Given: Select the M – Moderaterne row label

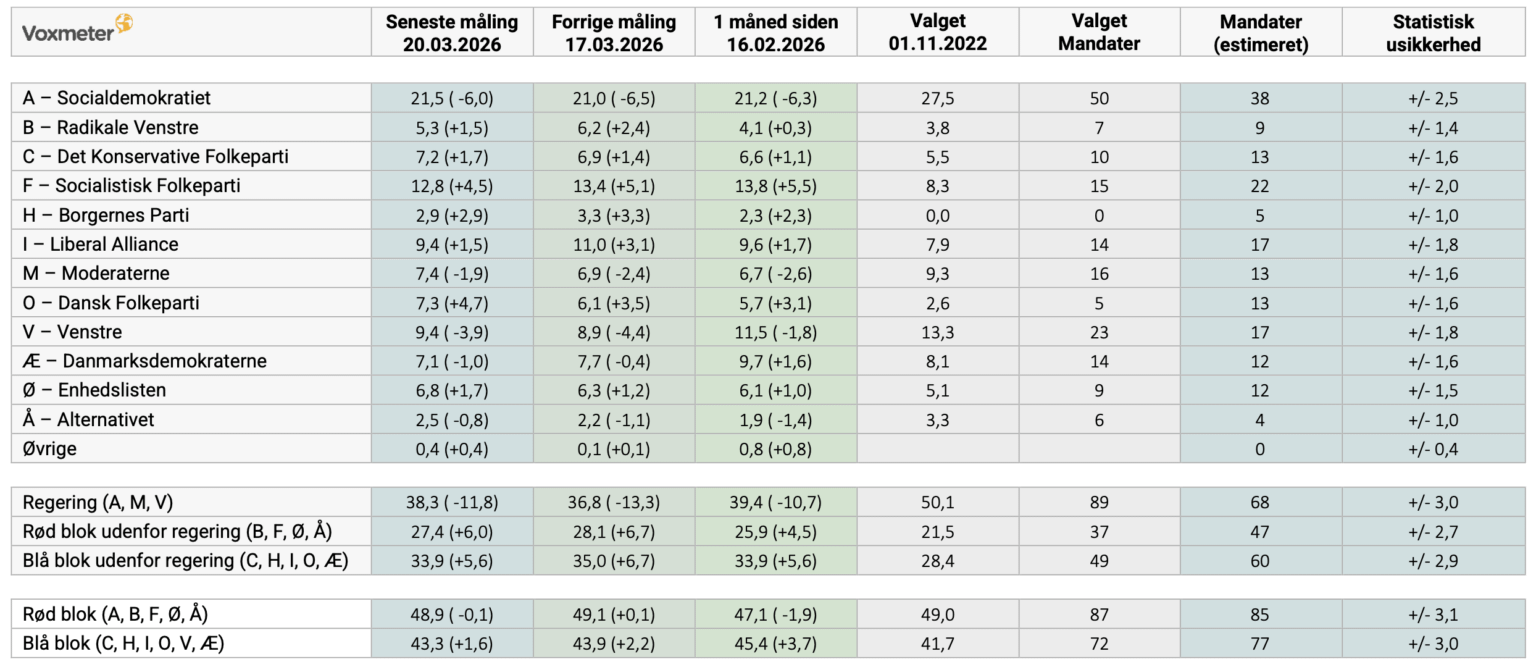Looking at the screenshot, I should coord(96,273).
